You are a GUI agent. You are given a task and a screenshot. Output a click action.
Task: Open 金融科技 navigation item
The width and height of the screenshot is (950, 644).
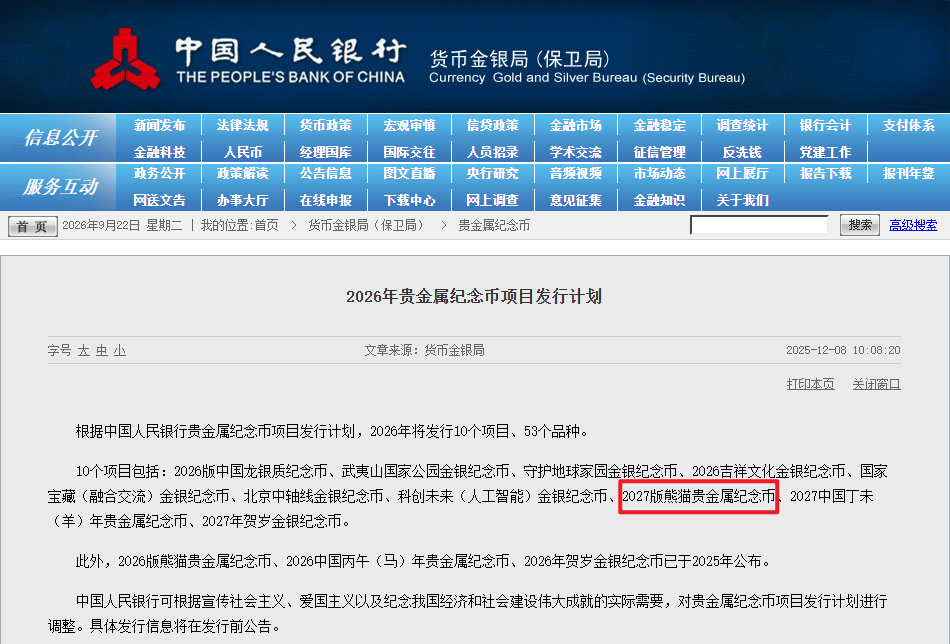point(159,151)
